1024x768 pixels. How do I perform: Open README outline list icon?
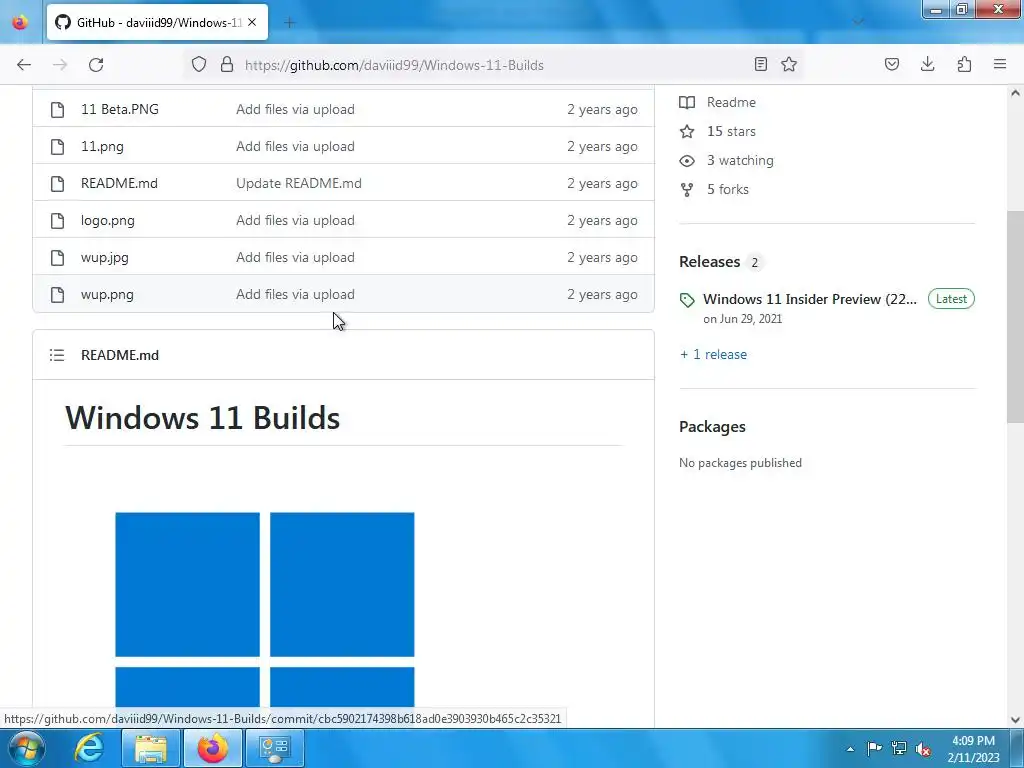57,355
